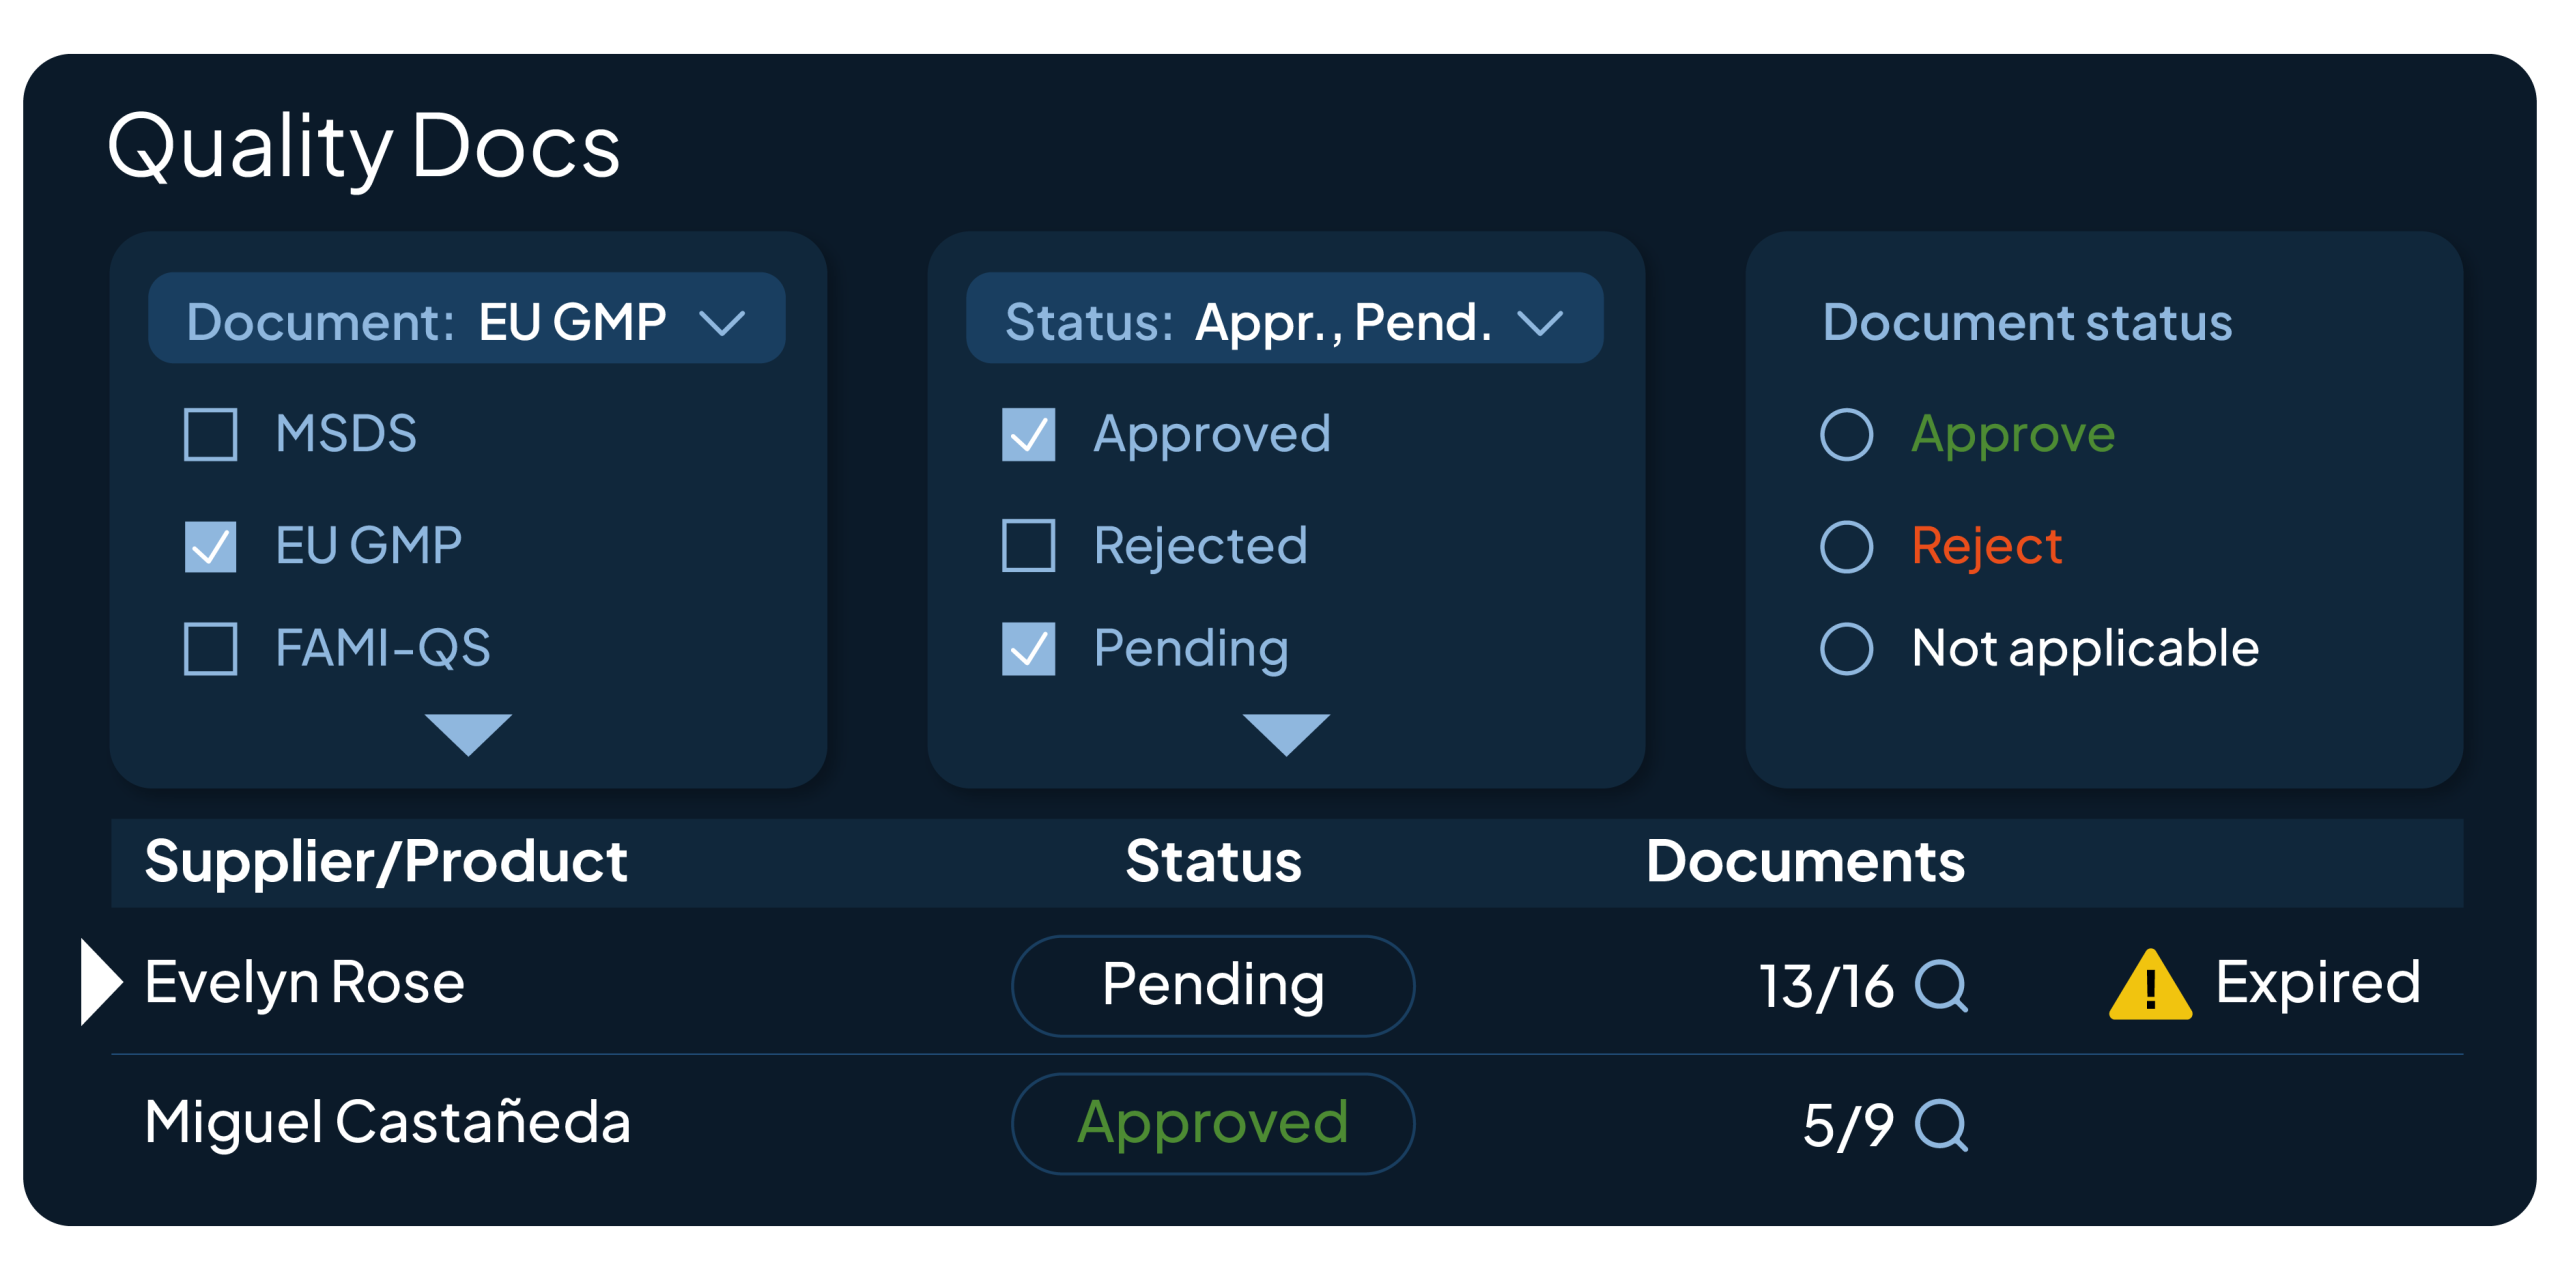
Task: Sort by Supplier/Product column header
Action: coord(386,862)
